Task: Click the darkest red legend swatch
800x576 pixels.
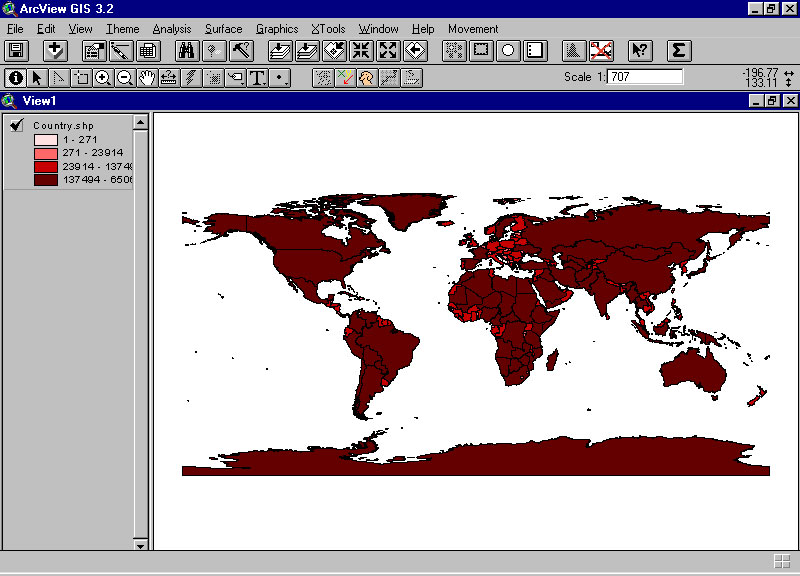Action: point(47,180)
